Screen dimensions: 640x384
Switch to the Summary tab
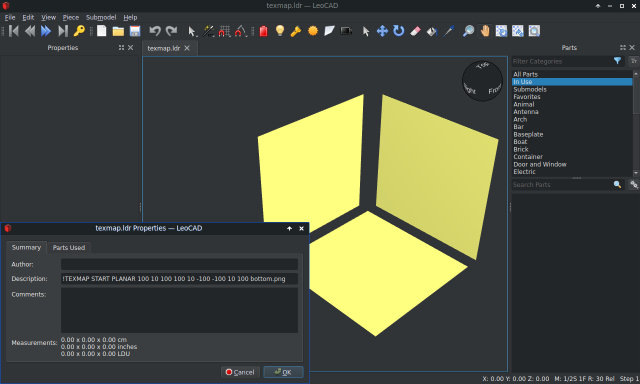(26, 248)
